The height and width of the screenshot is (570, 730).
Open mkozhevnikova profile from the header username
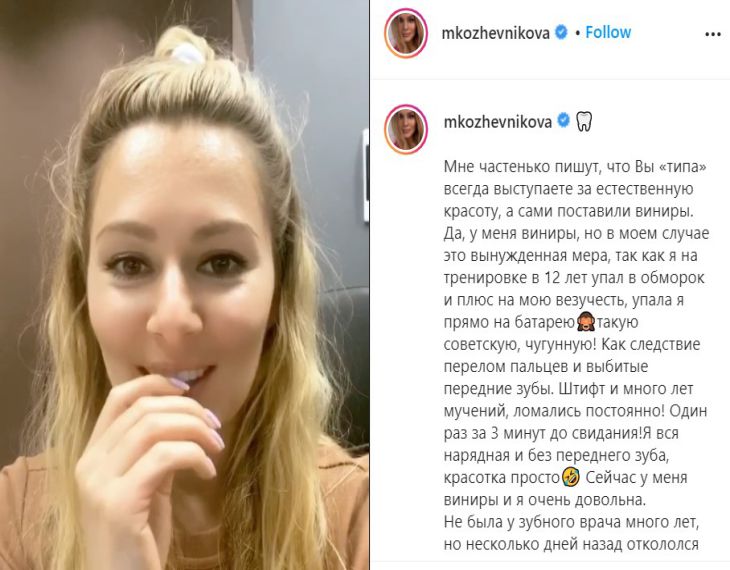pyautogui.click(x=496, y=33)
